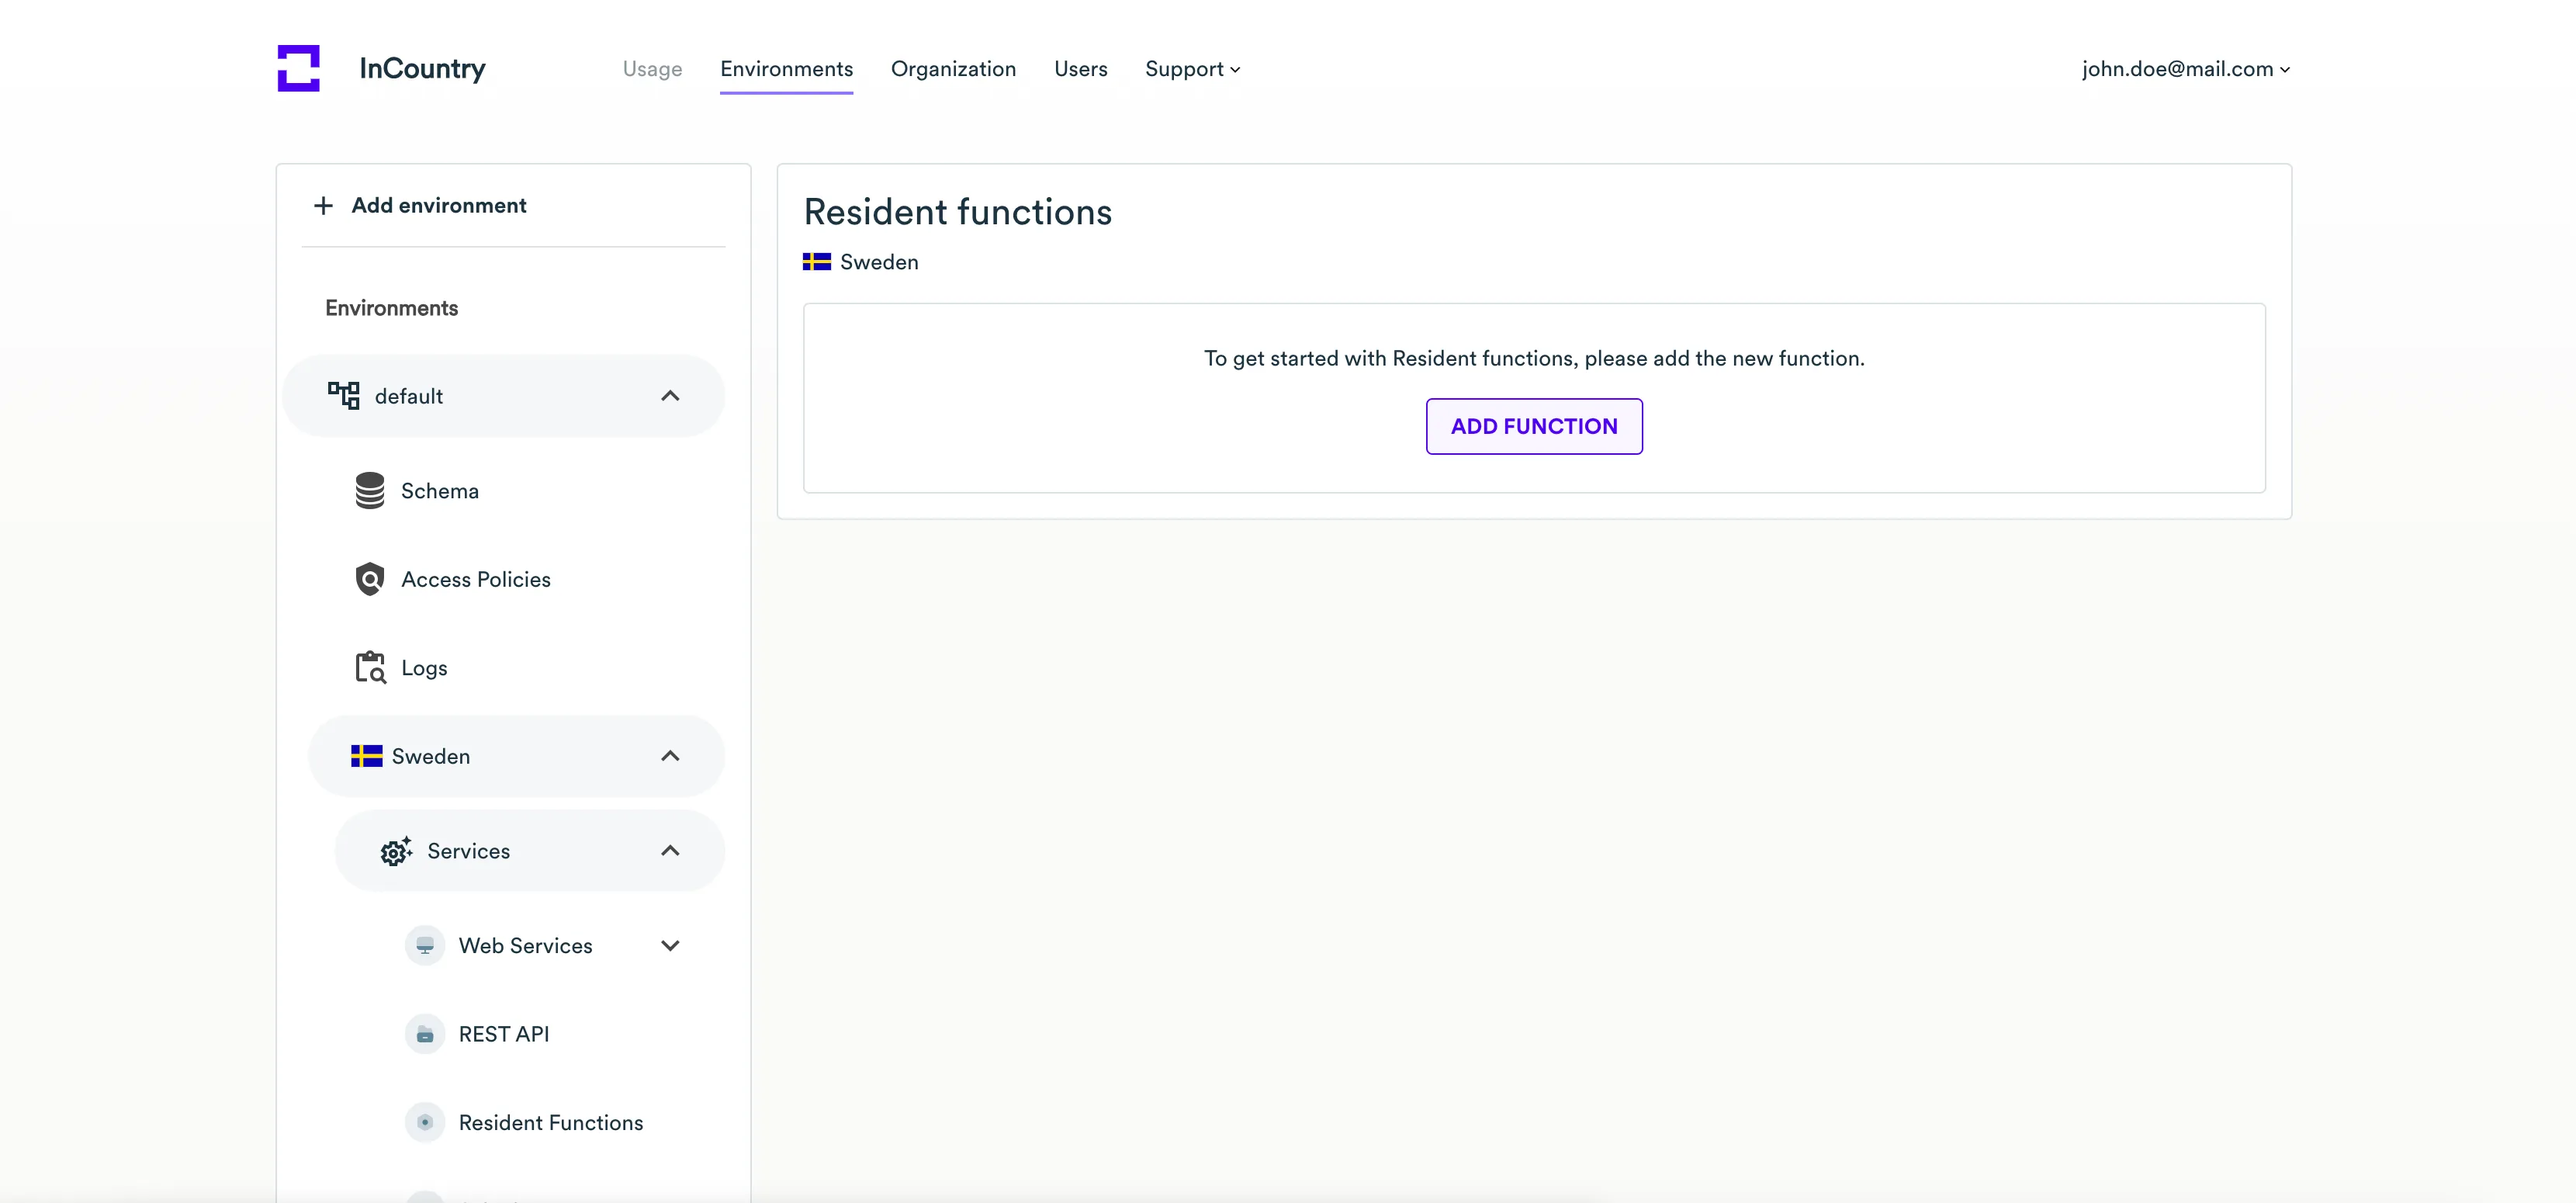2576x1203 pixels.
Task: Click the Schema database icon
Action: click(x=370, y=490)
